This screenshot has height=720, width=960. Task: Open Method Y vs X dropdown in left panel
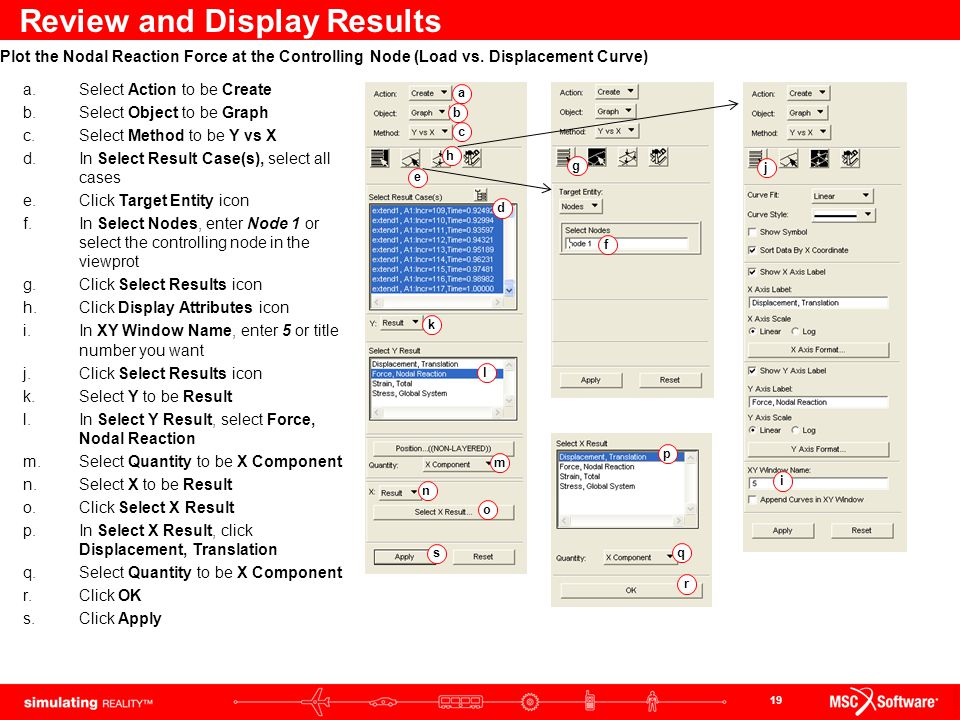click(x=429, y=132)
